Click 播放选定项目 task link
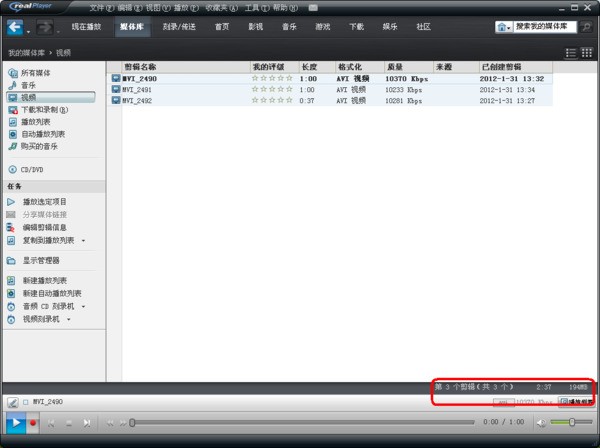Screen dimensions: 600x448 [45, 202]
